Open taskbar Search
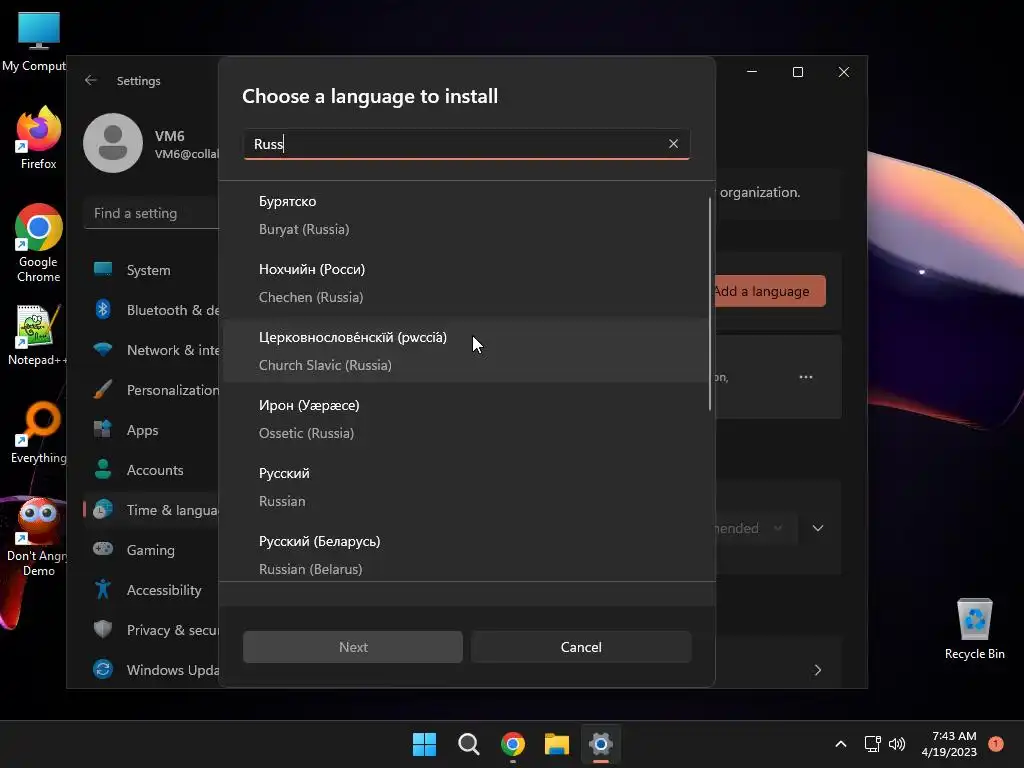Viewport: 1024px width, 768px height. [x=468, y=744]
